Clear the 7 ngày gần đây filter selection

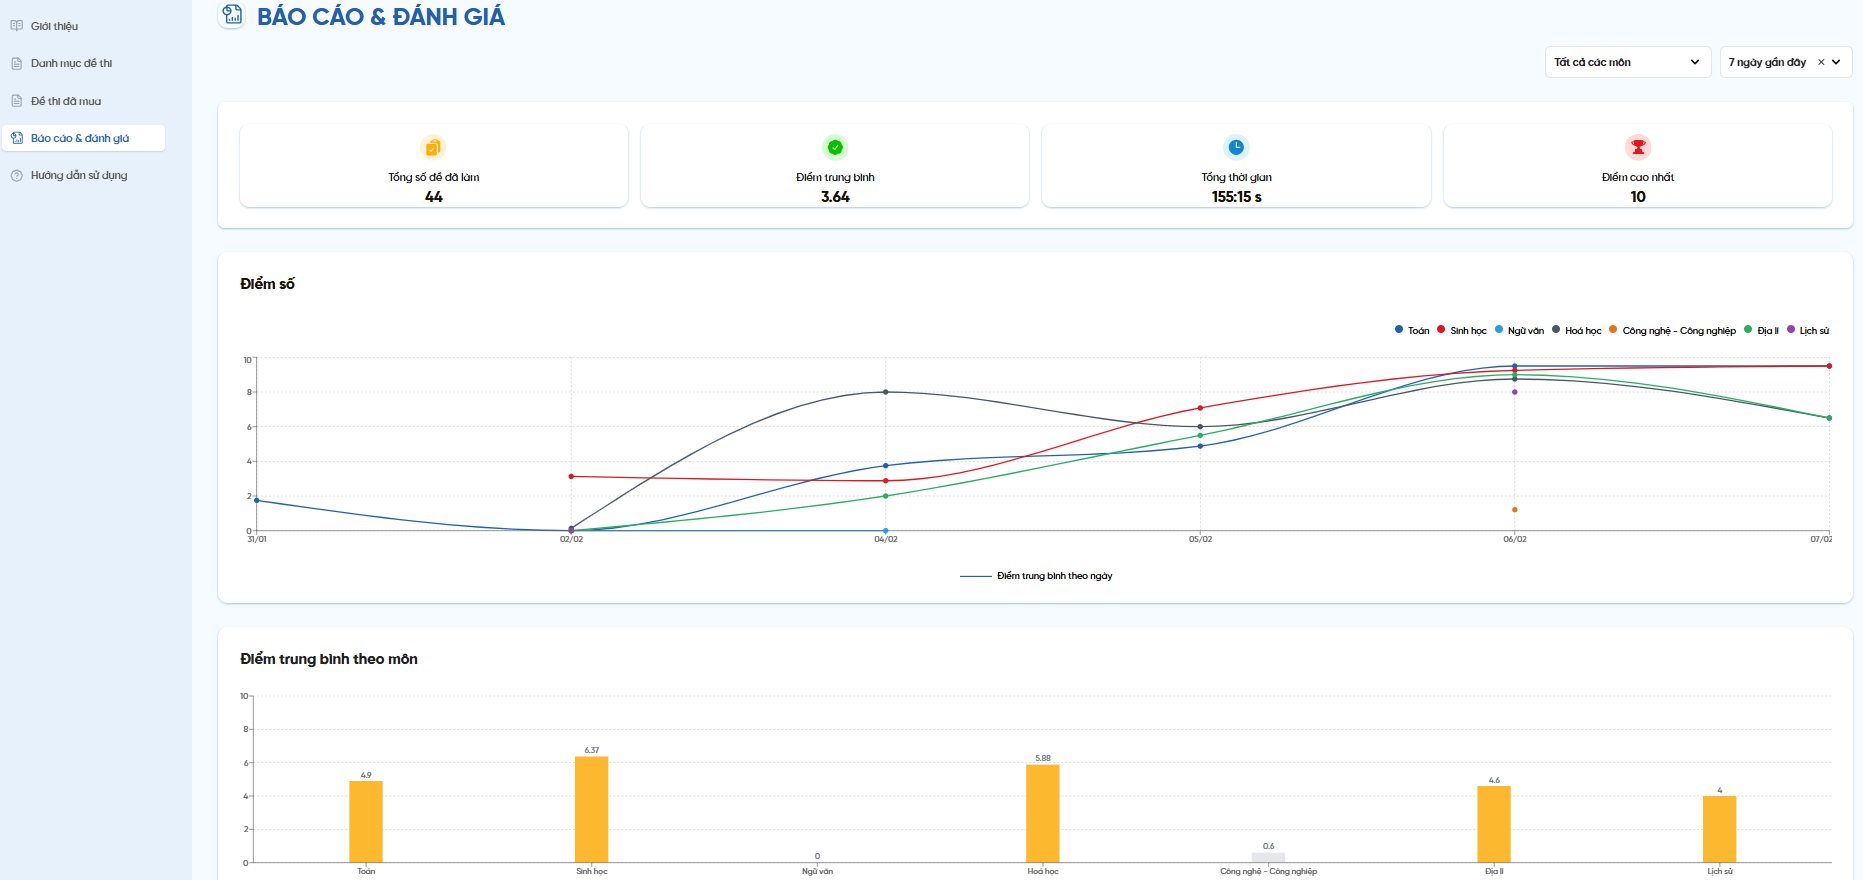point(1821,62)
